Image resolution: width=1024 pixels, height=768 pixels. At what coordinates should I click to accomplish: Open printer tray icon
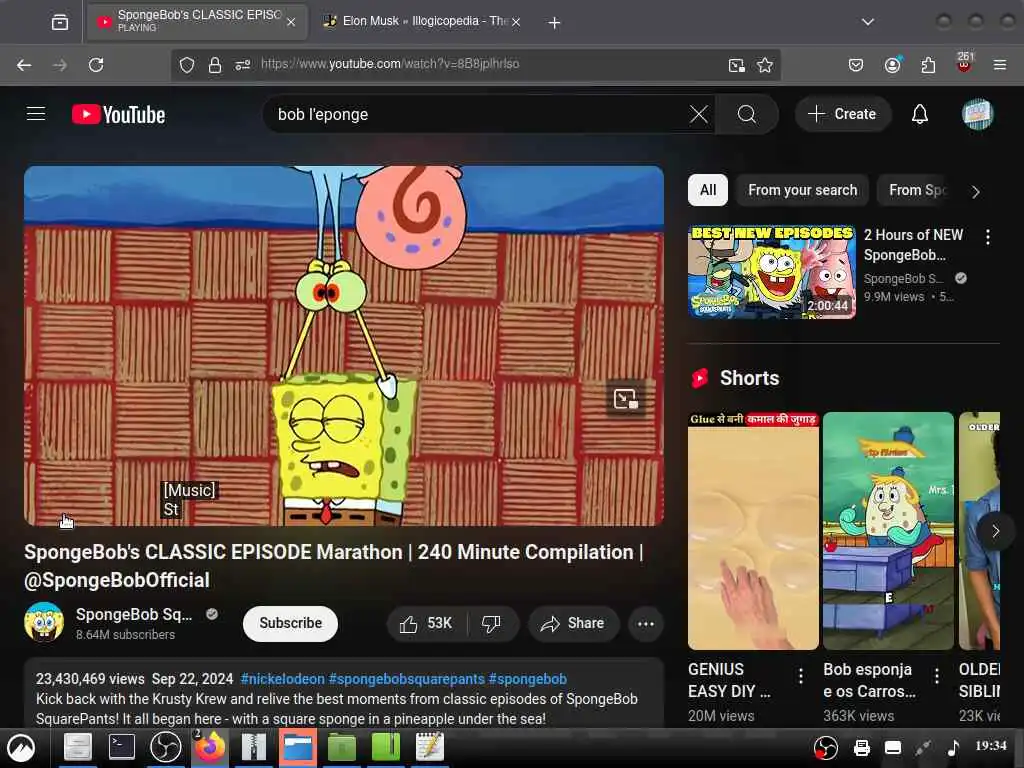[x=862, y=748]
